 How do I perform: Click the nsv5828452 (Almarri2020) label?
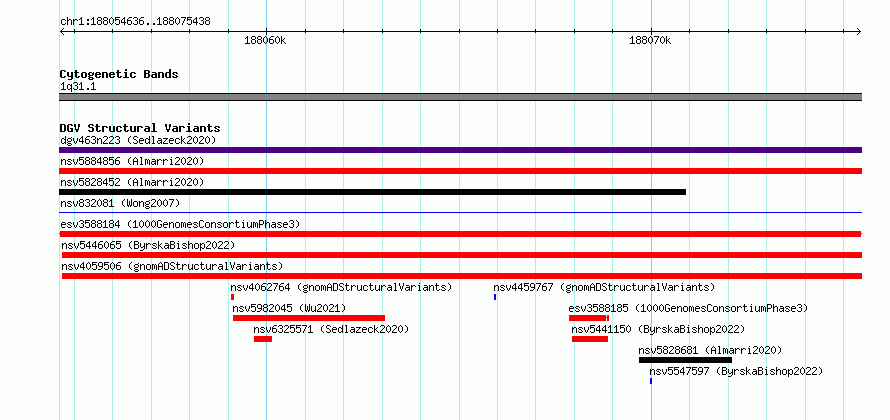pyautogui.click(x=132, y=182)
